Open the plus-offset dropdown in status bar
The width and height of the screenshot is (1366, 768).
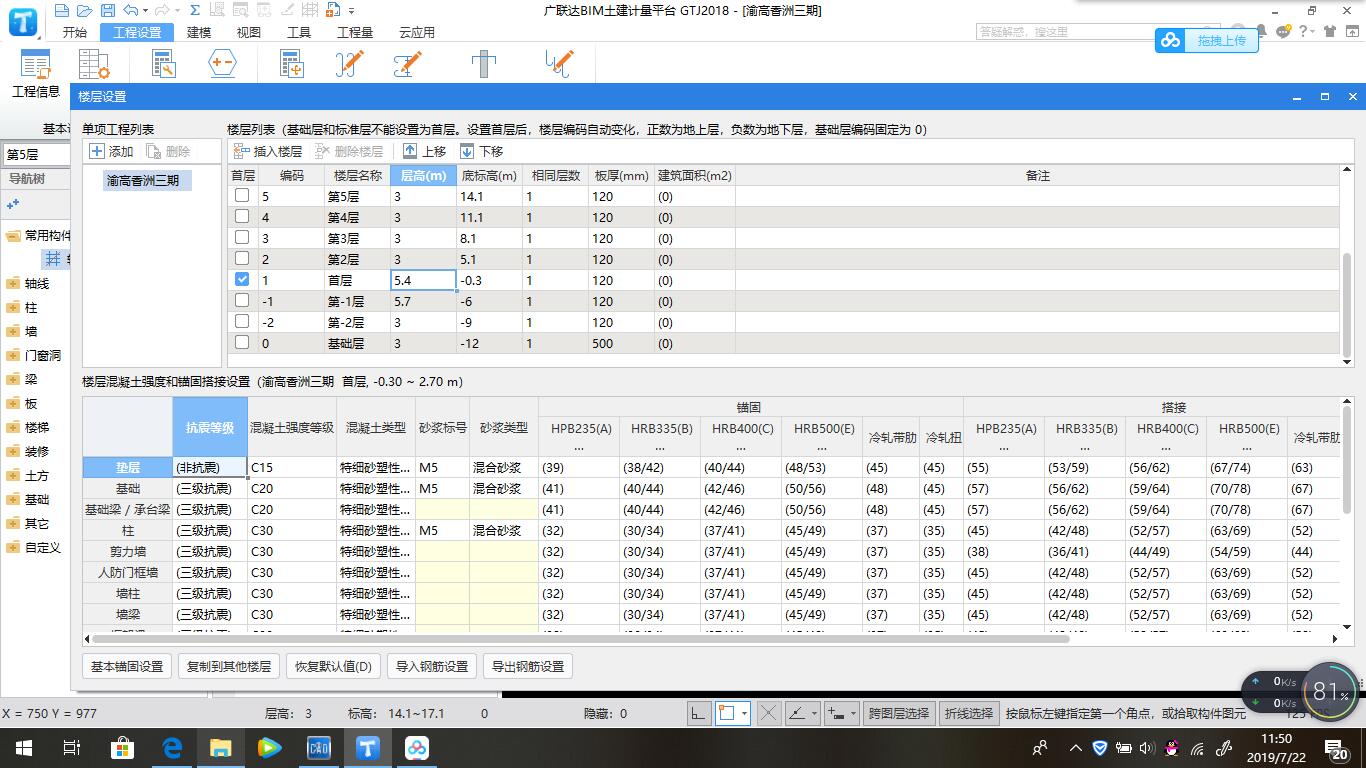(x=853, y=713)
